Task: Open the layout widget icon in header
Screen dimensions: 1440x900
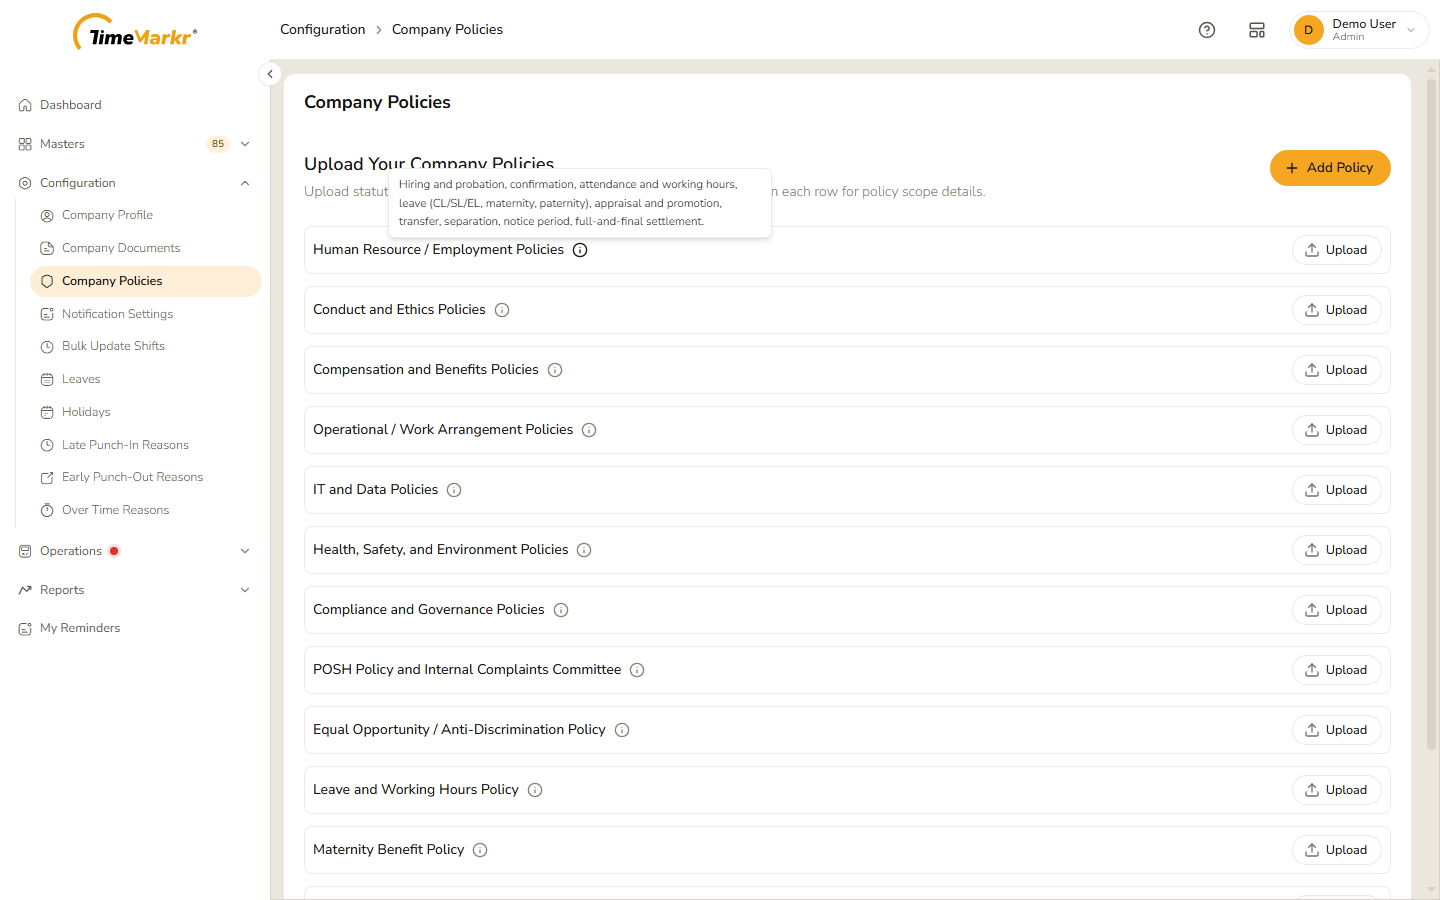Action: coord(1257,30)
